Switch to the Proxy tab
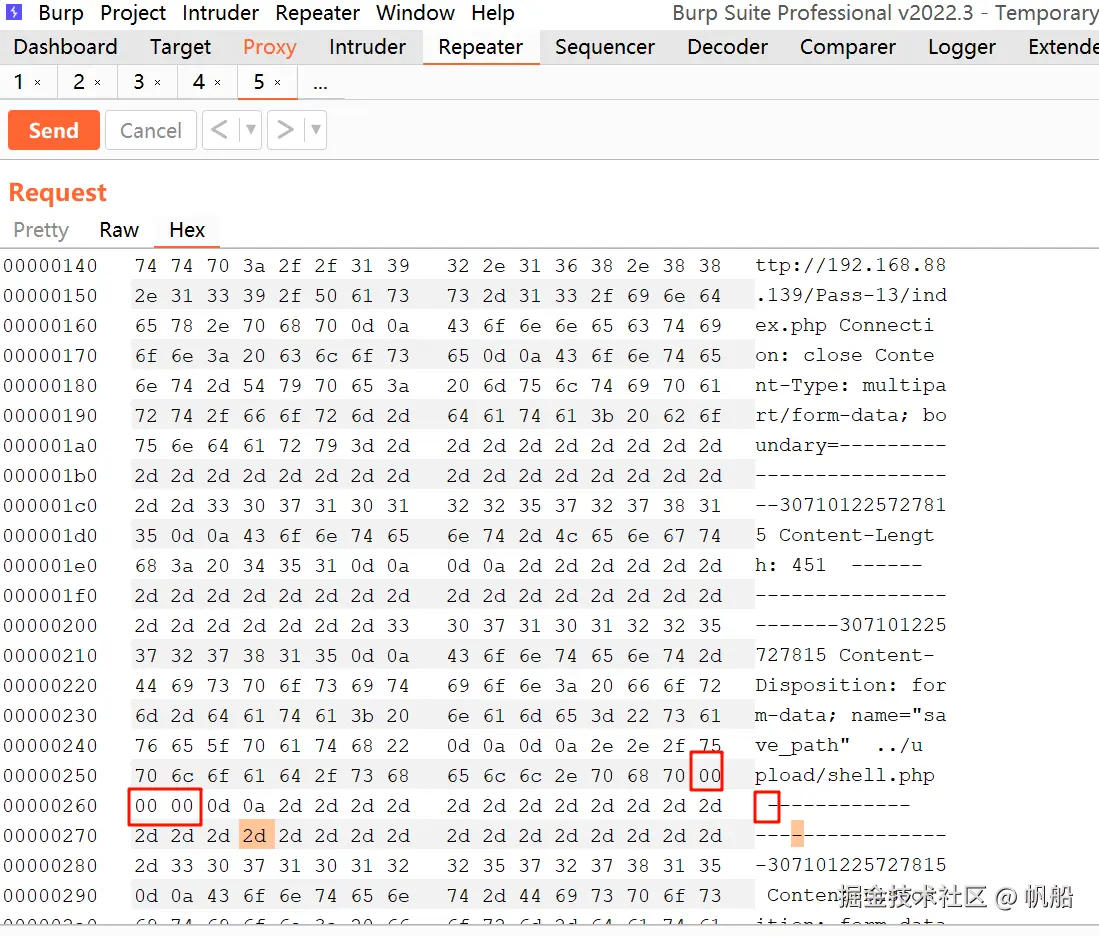This screenshot has height=936, width=1099. click(270, 47)
